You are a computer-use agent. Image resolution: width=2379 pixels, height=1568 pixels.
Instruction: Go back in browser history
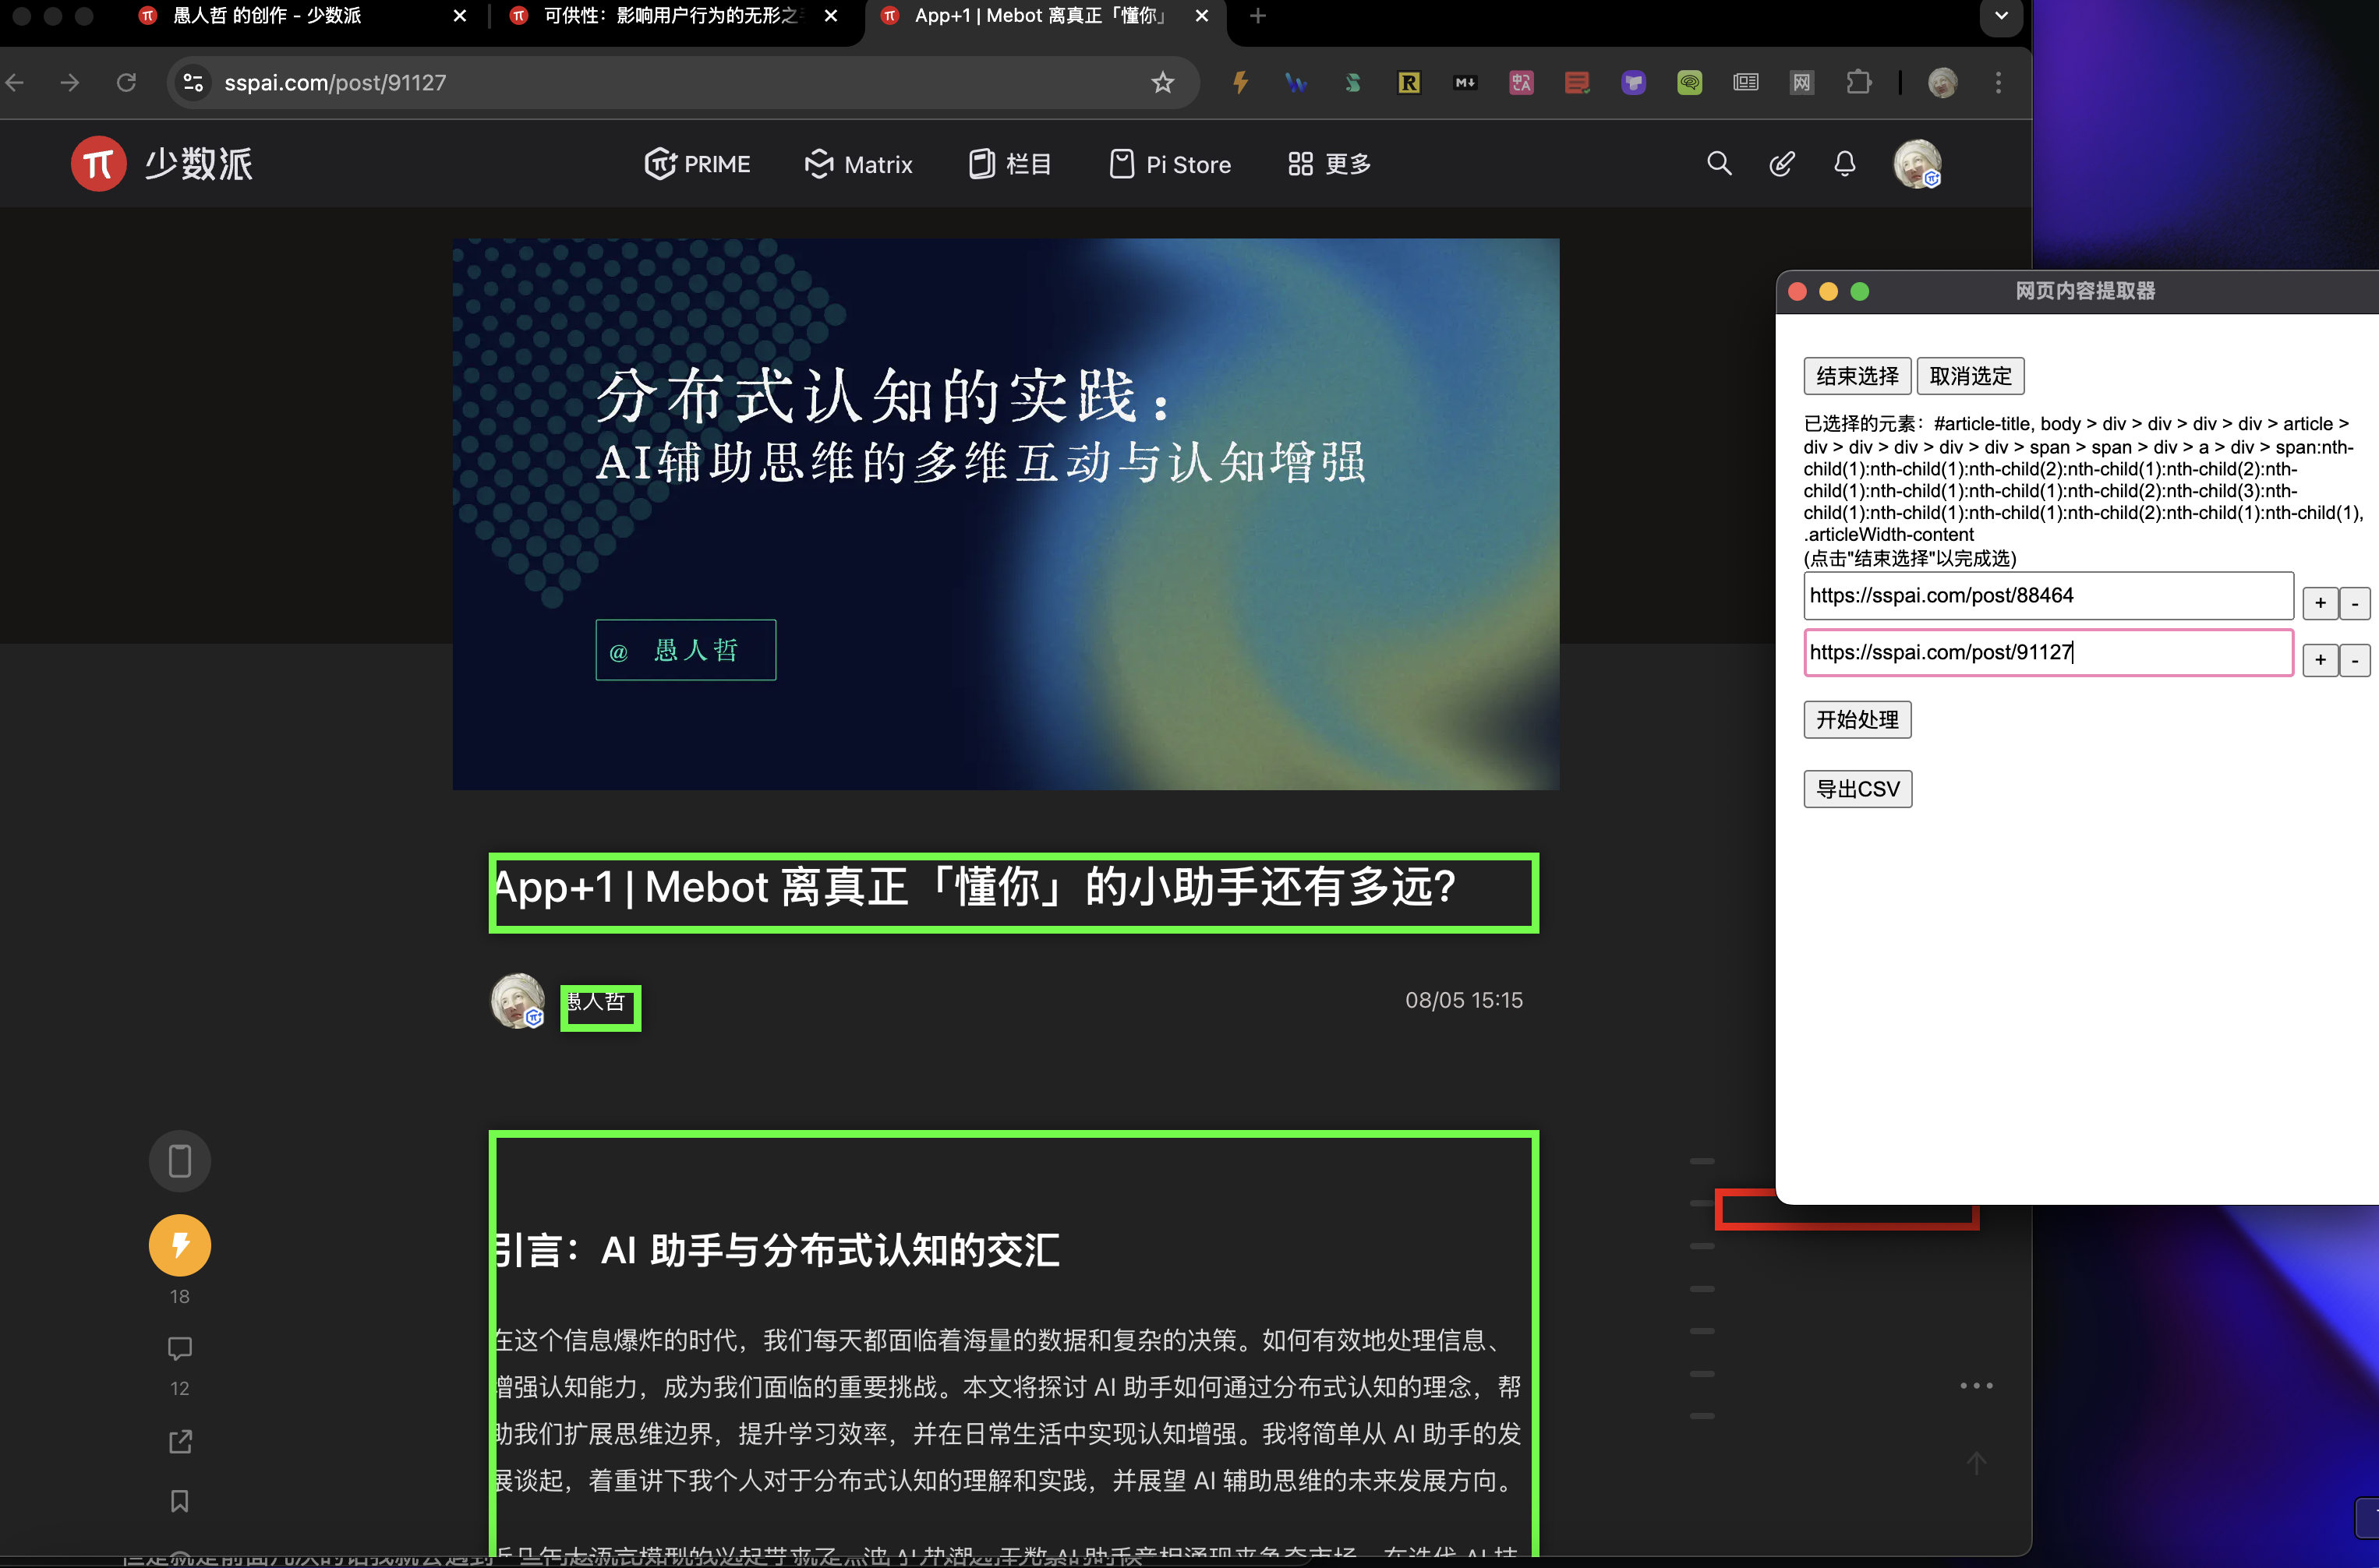pyautogui.click(x=15, y=82)
